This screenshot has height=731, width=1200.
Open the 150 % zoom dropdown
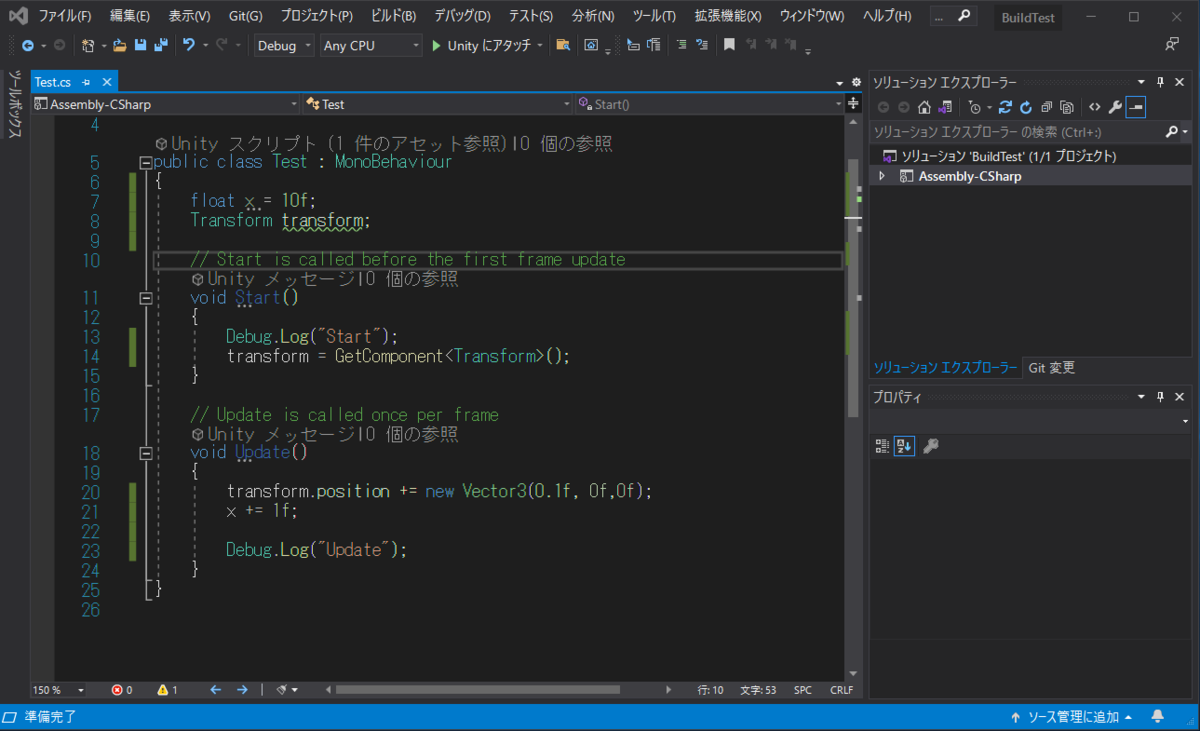59,690
